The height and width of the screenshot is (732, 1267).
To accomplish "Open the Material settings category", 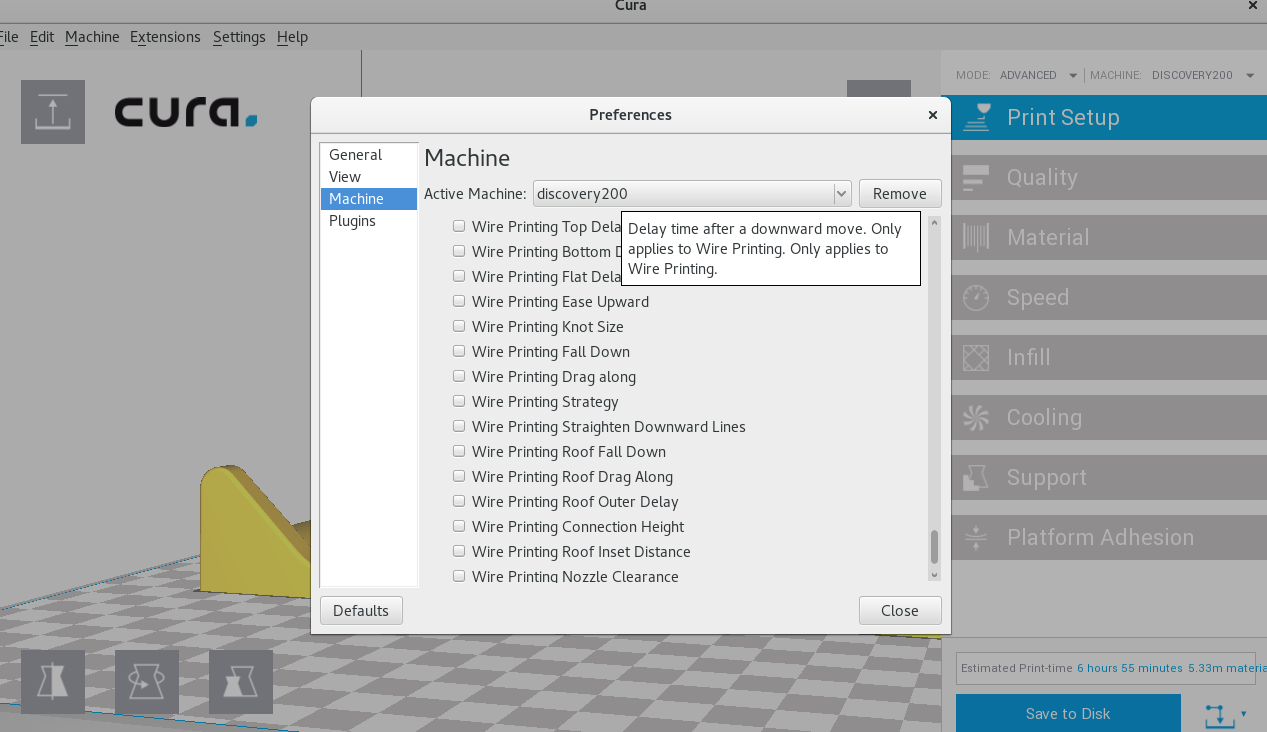I will click(x=1109, y=237).
